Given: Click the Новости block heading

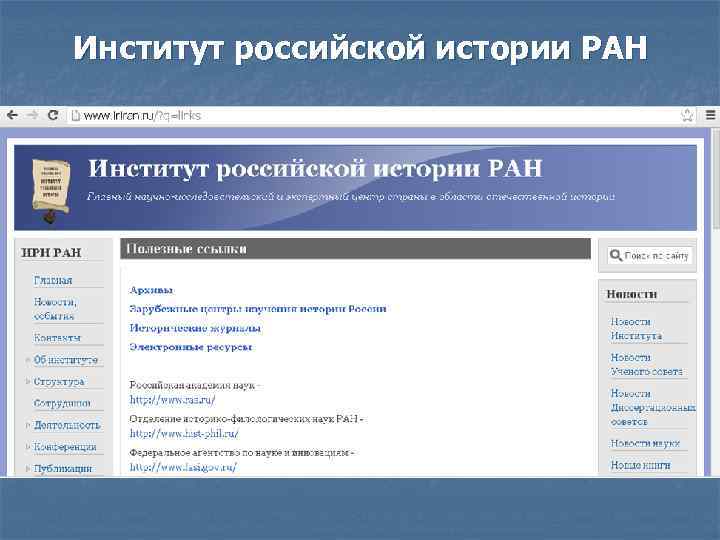Looking at the screenshot, I should pyautogui.click(x=631, y=294).
